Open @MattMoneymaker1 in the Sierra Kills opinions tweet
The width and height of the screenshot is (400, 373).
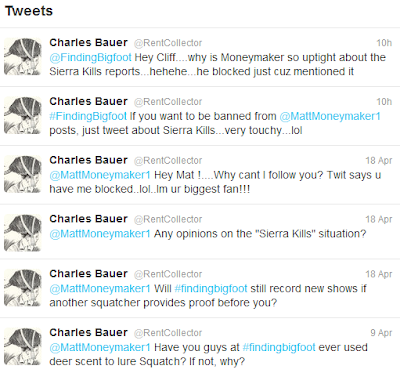click(x=100, y=233)
